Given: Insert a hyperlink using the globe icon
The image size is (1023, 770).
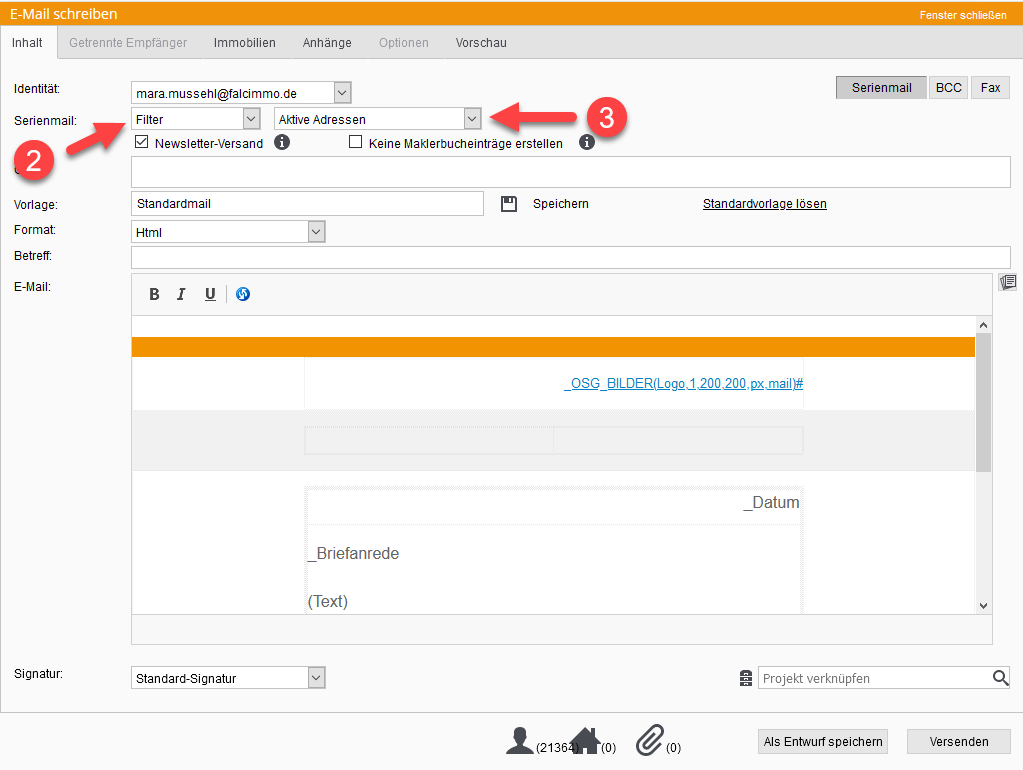Looking at the screenshot, I should pos(243,294).
